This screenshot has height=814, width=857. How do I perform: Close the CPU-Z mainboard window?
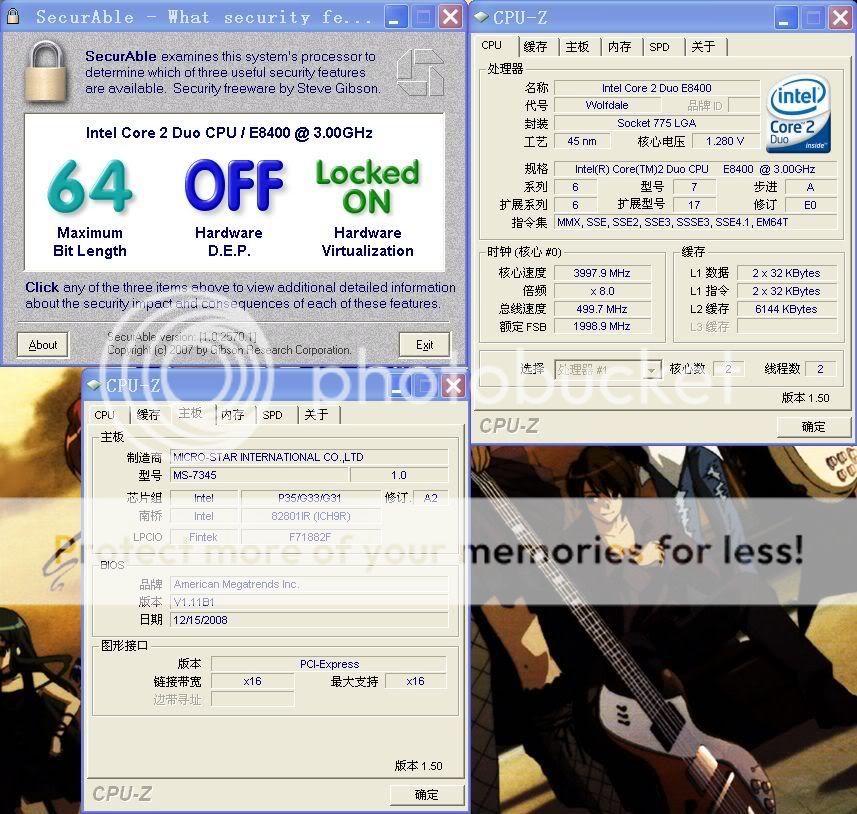tap(453, 386)
